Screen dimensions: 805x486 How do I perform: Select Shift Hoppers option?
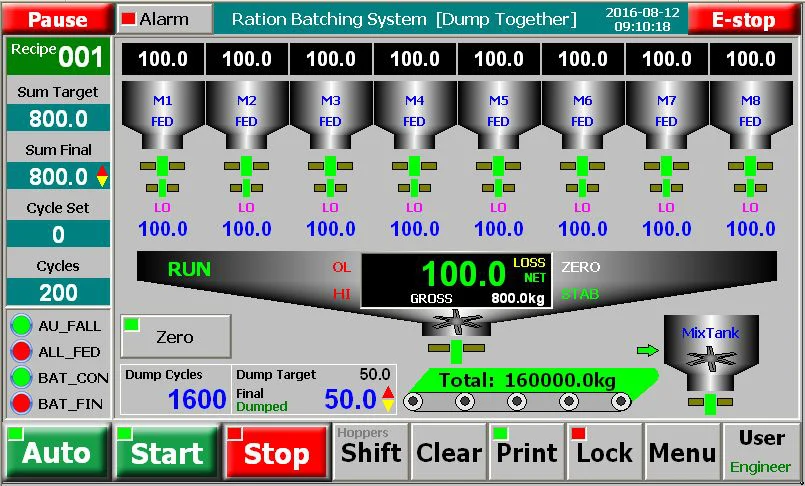(370, 453)
